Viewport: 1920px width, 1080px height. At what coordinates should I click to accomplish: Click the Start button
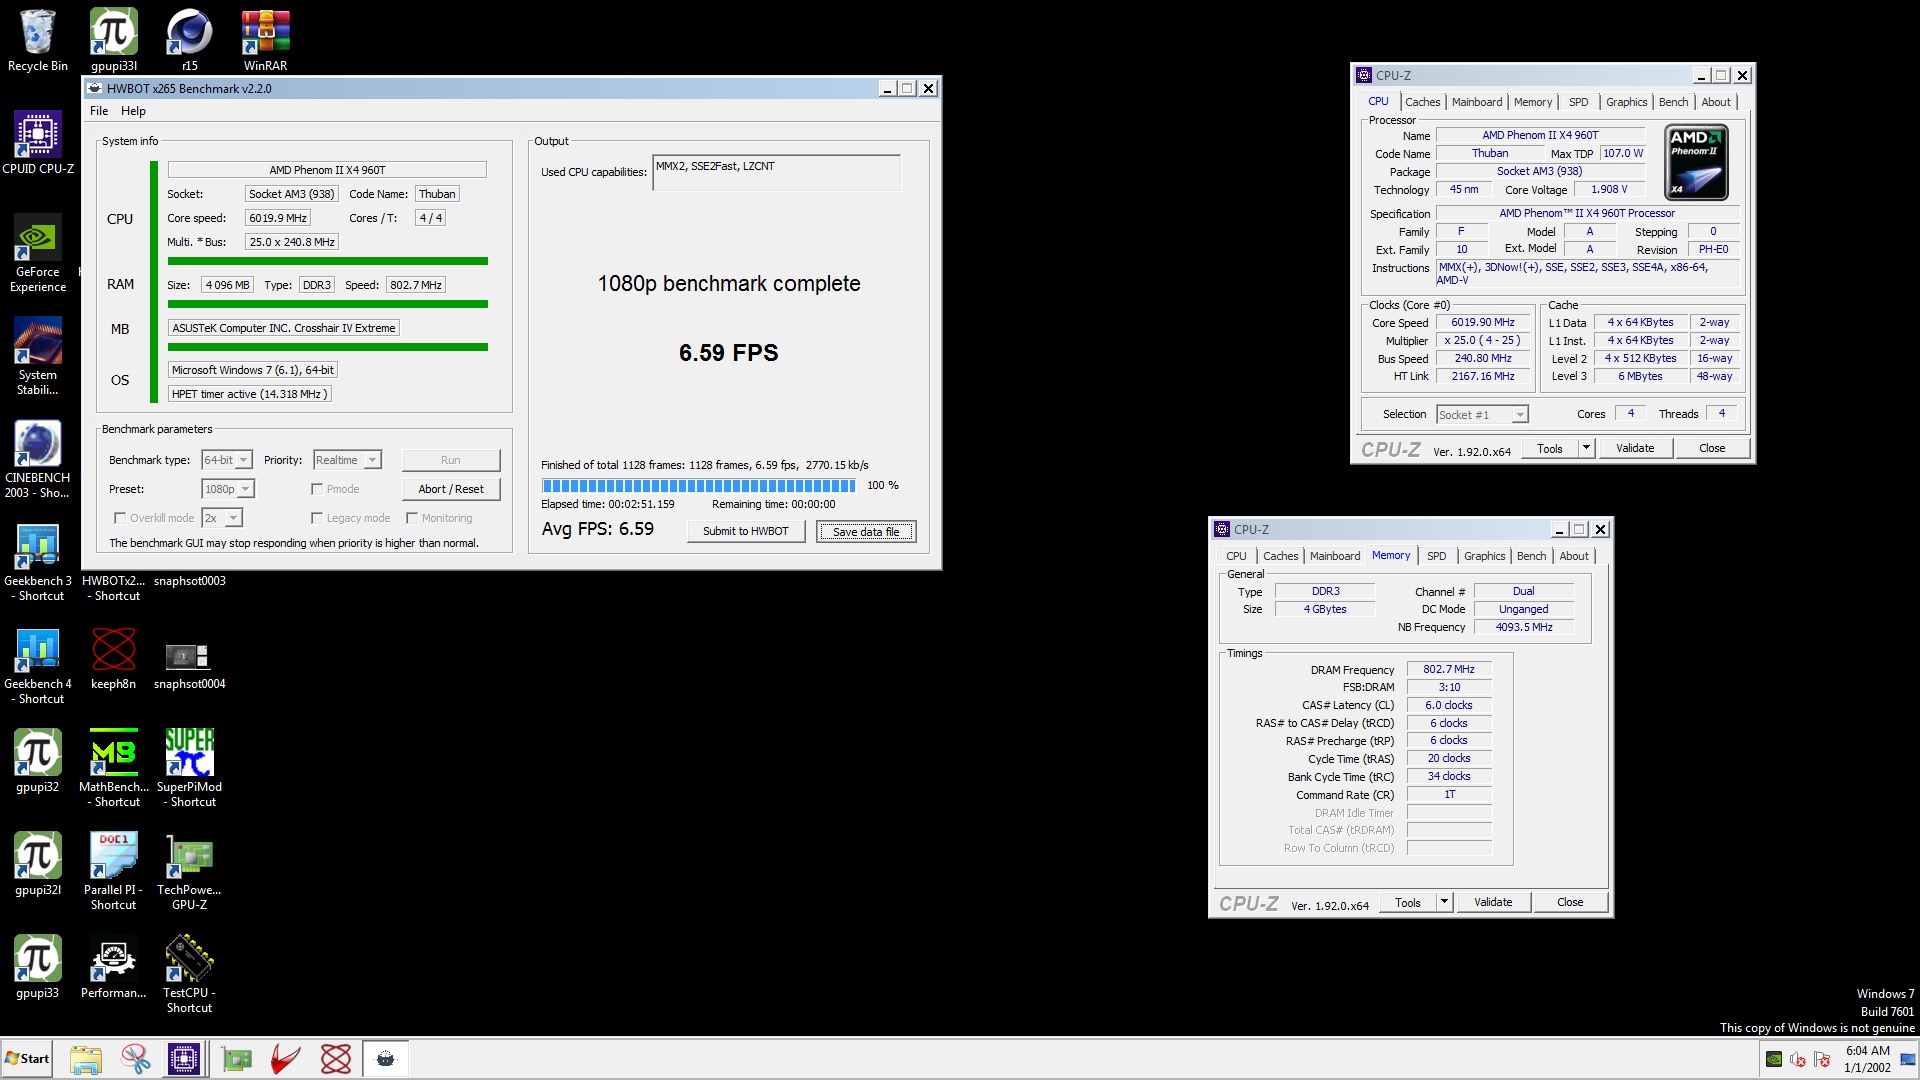click(28, 1059)
